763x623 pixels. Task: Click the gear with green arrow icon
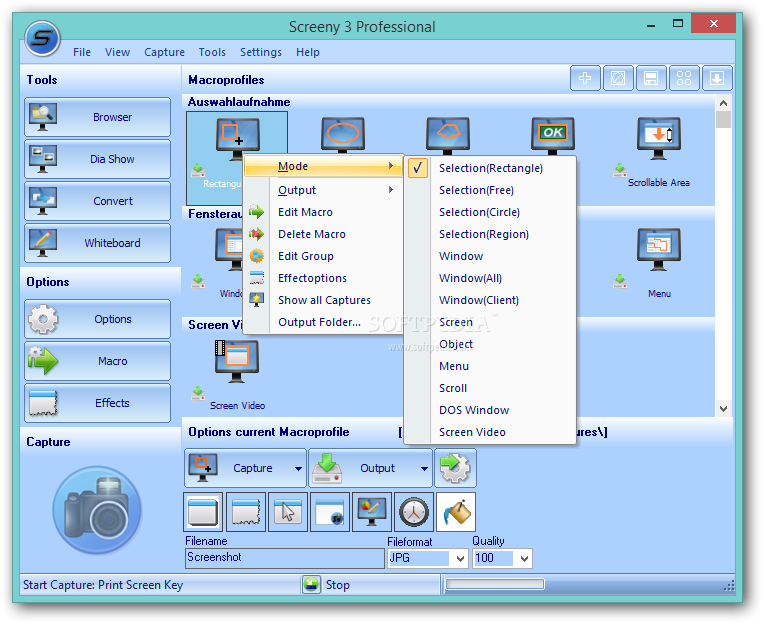click(x=455, y=468)
